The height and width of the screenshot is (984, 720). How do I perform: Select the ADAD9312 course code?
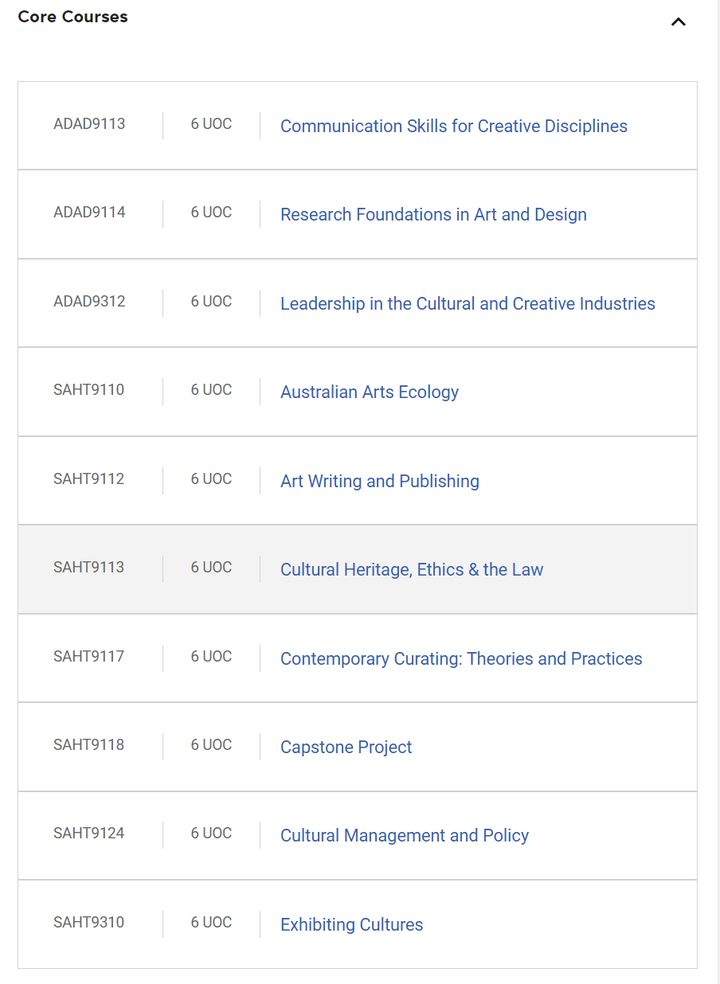point(89,301)
